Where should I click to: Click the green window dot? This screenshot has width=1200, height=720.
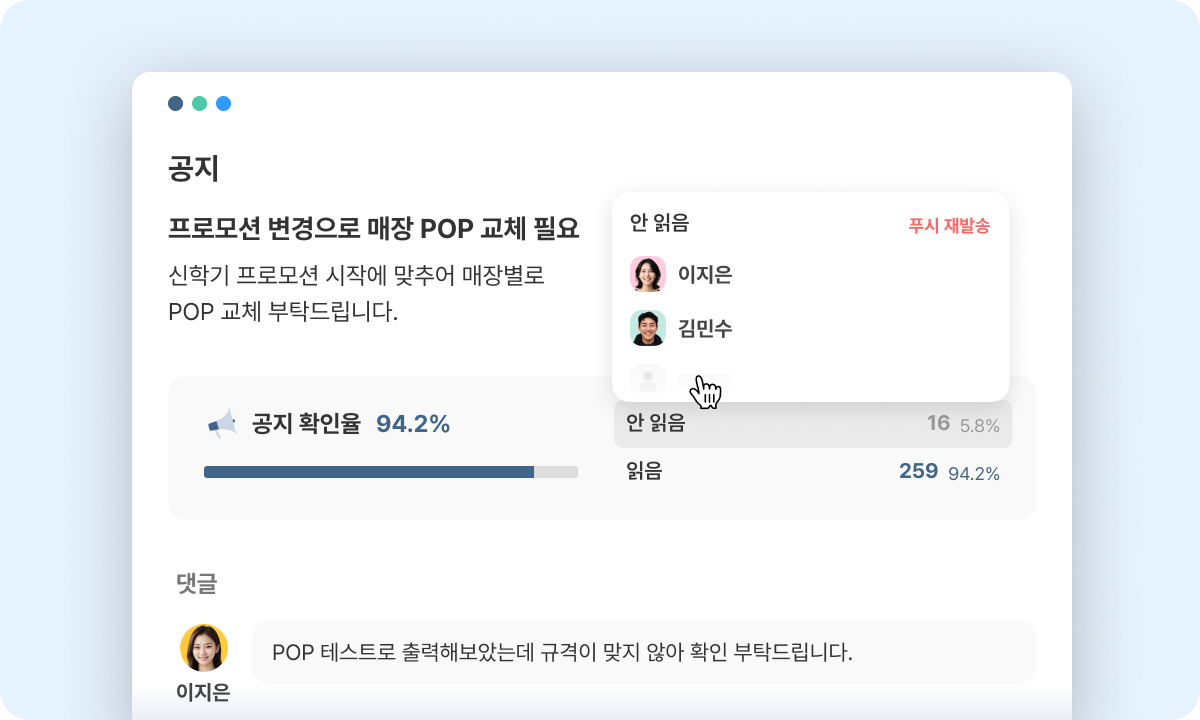[x=199, y=103]
